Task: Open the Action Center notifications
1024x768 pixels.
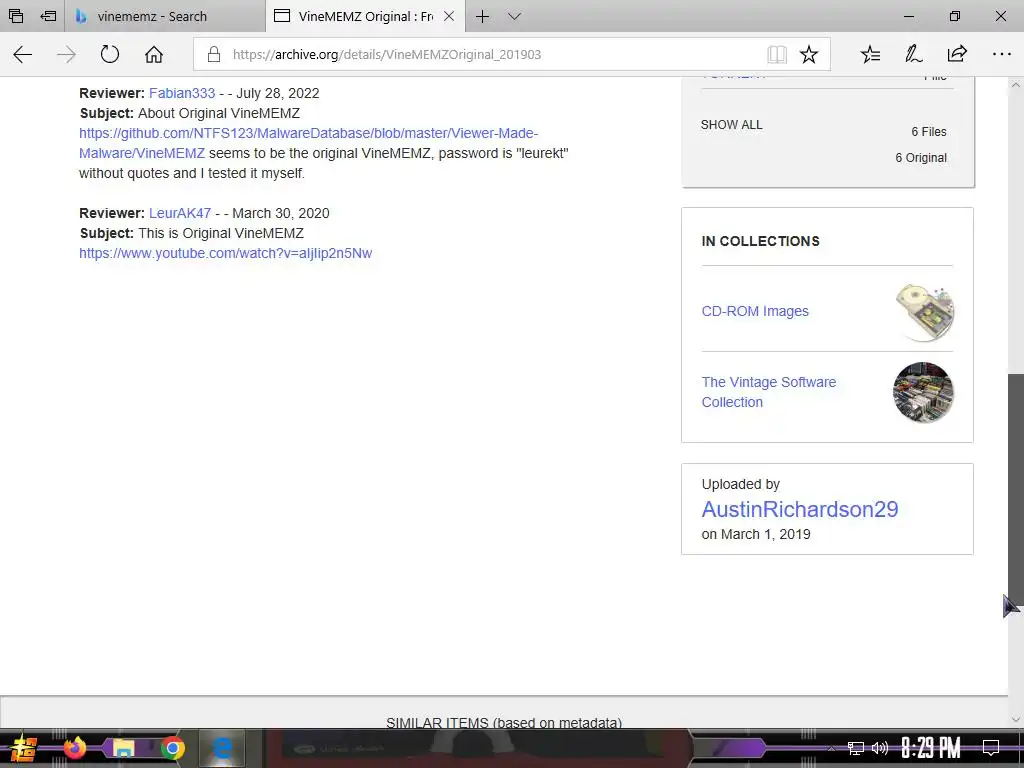Action: (x=991, y=748)
